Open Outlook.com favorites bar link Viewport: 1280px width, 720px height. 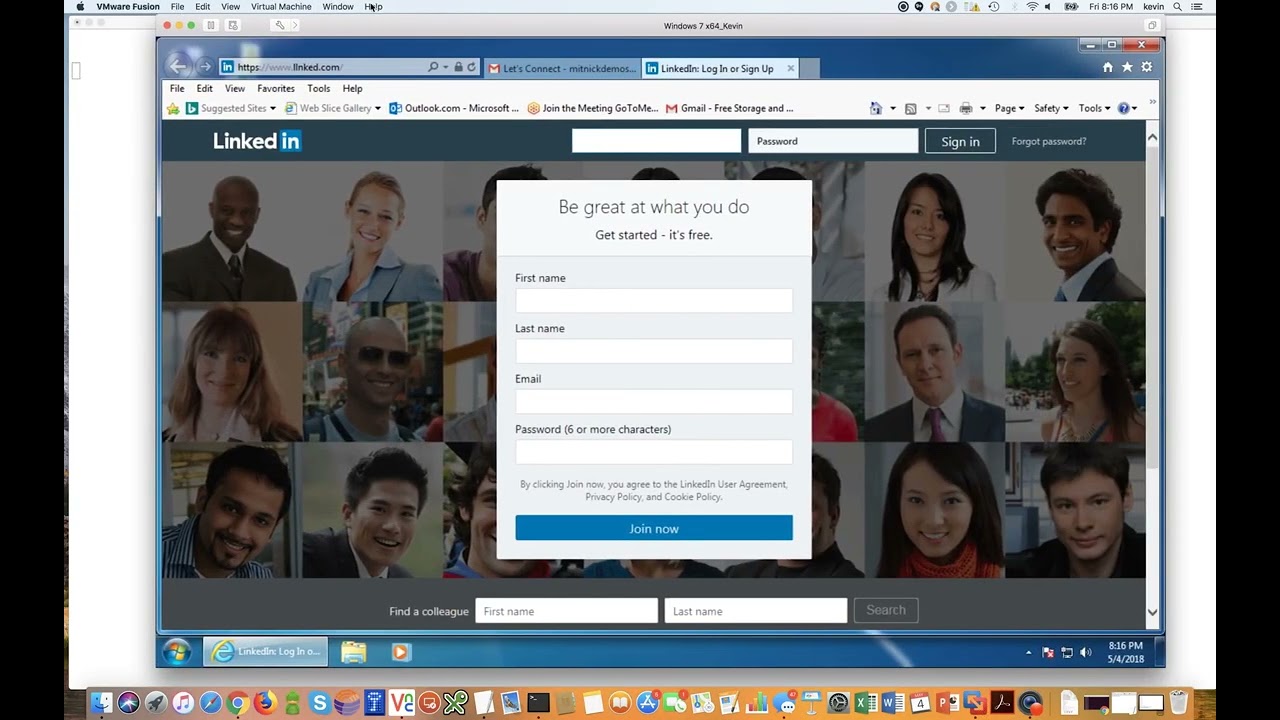(x=454, y=108)
